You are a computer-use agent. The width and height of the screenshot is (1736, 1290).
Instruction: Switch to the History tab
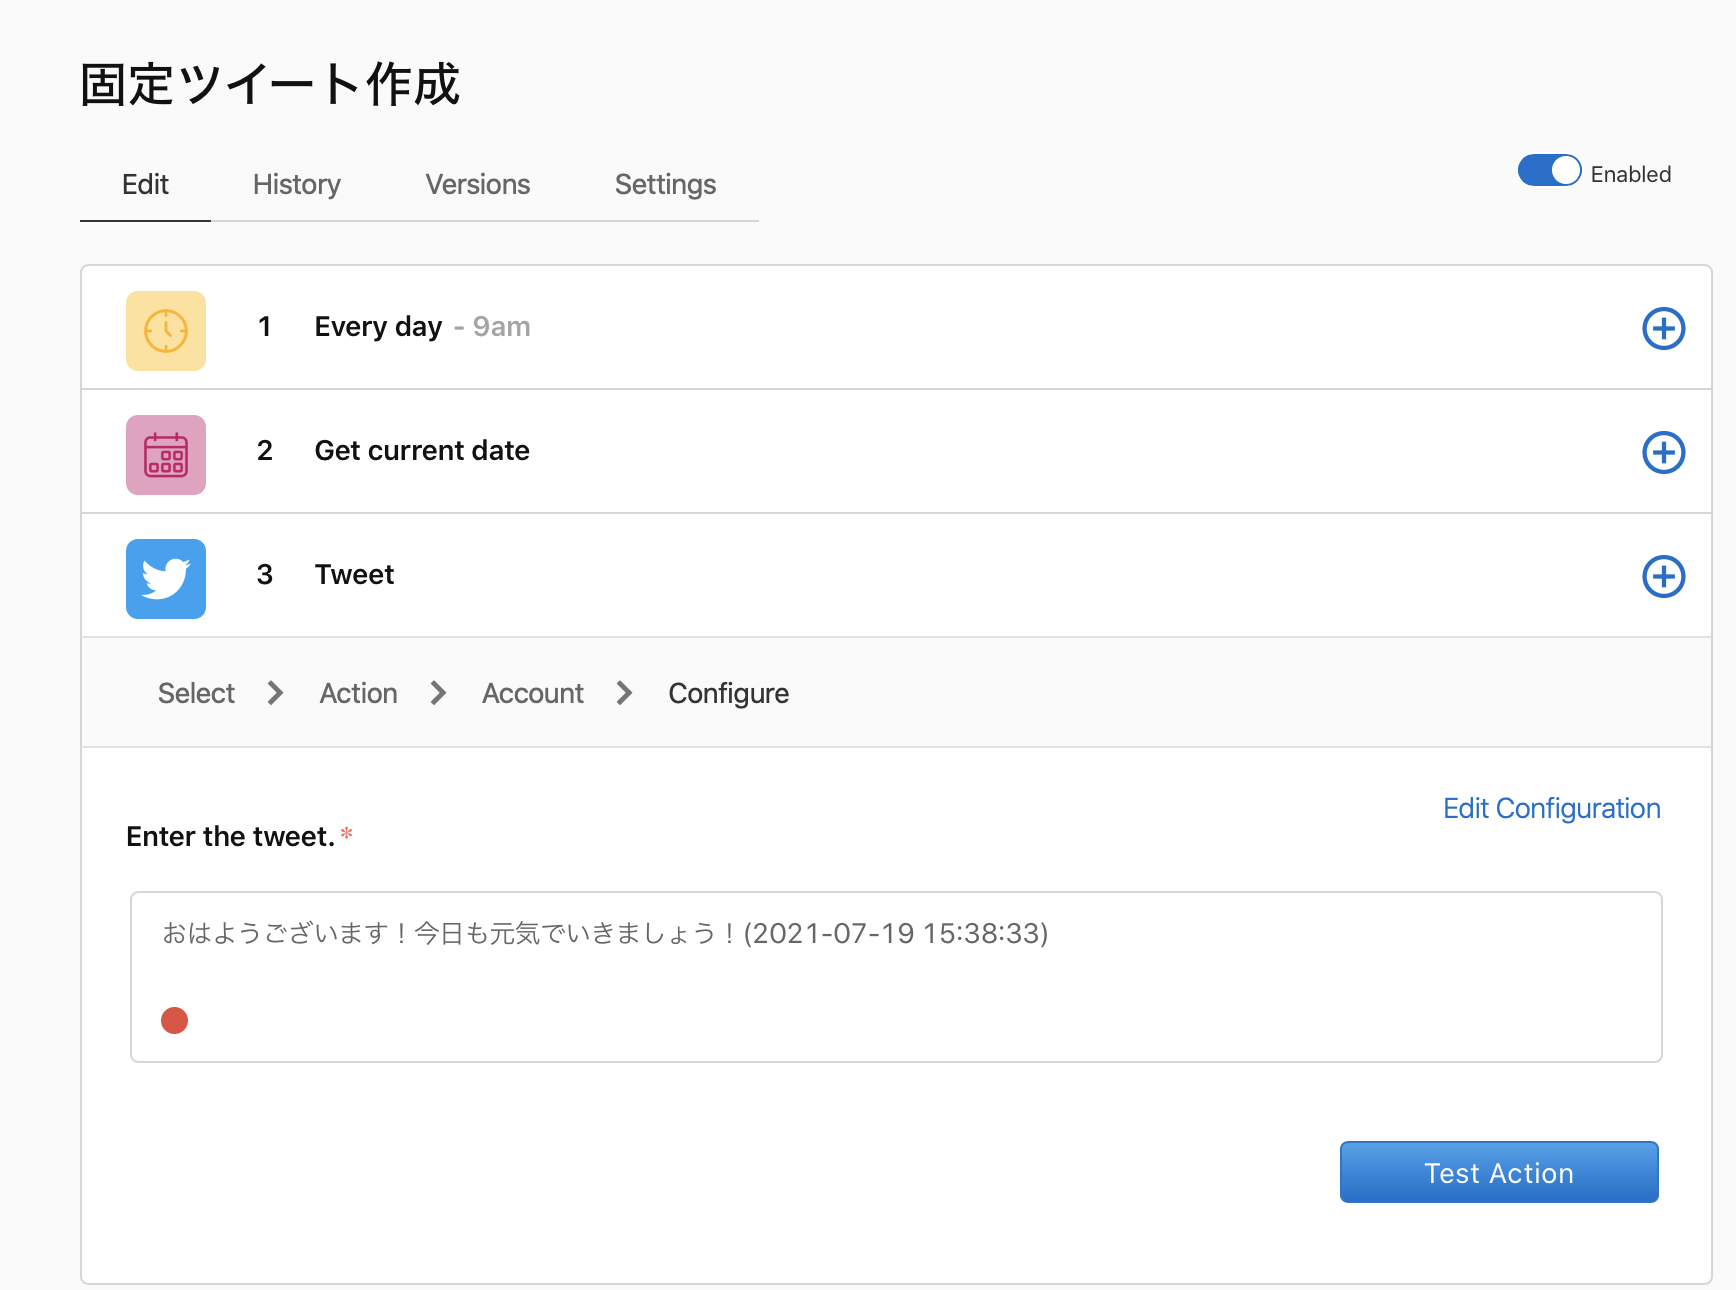pos(296,185)
